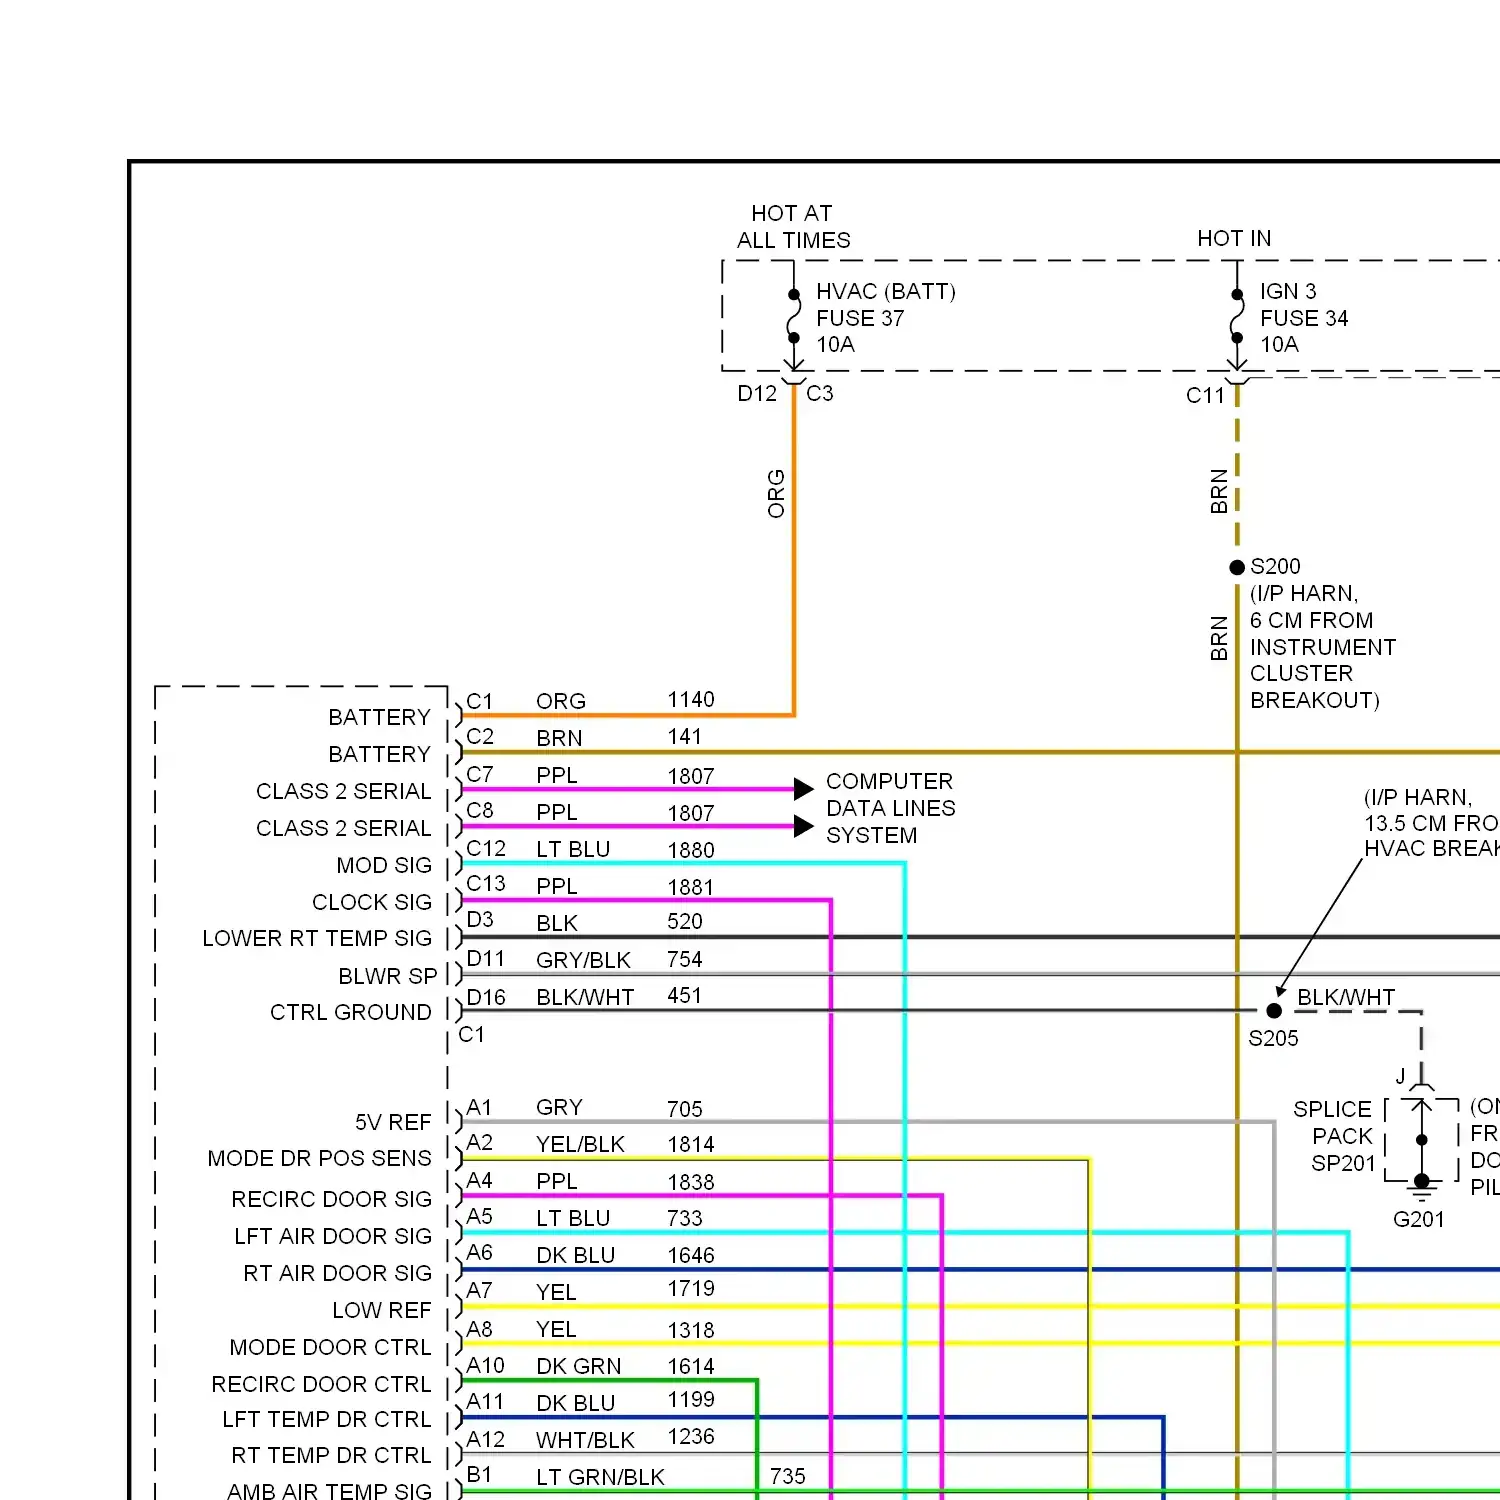Click wire number '1881'

(691, 887)
